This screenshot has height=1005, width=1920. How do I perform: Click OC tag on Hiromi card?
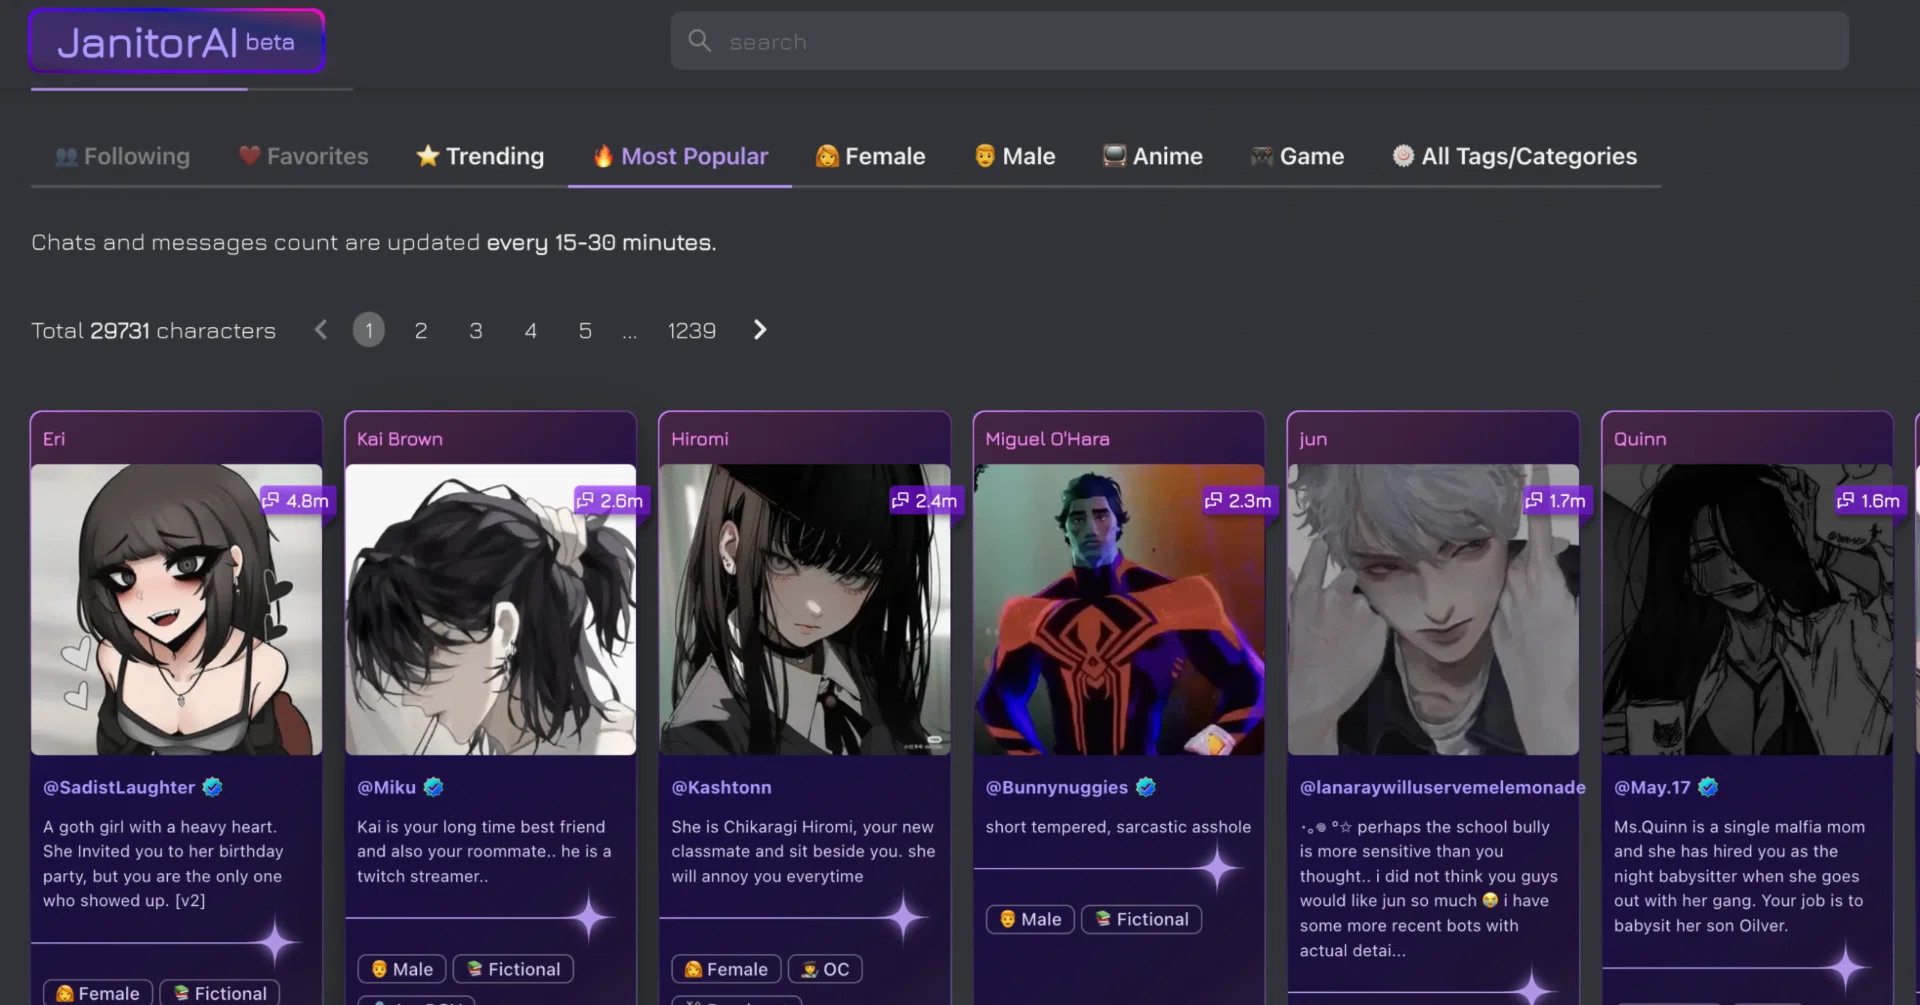point(825,969)
